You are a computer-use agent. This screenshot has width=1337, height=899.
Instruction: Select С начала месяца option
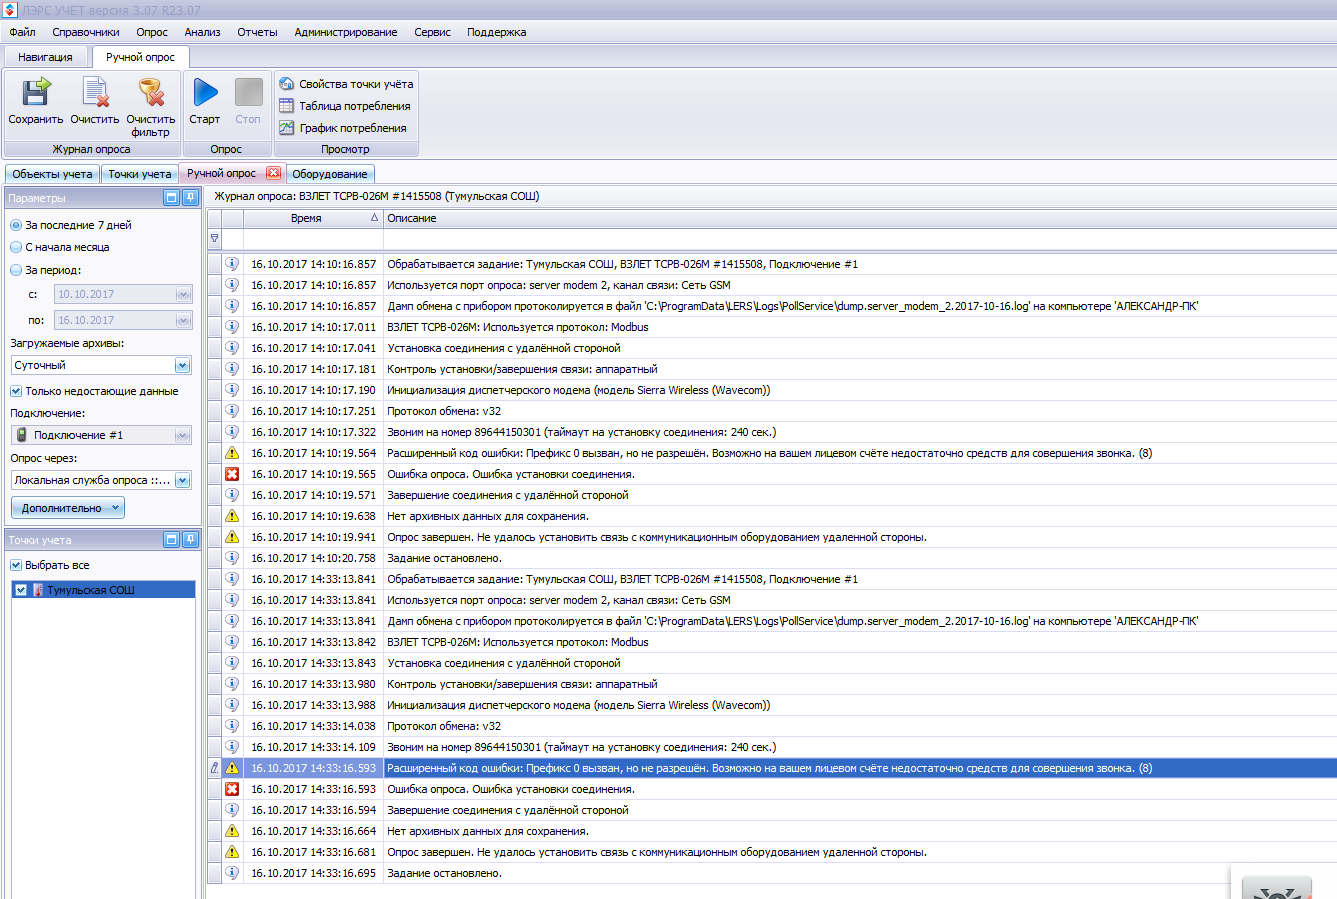coord(16,247)
